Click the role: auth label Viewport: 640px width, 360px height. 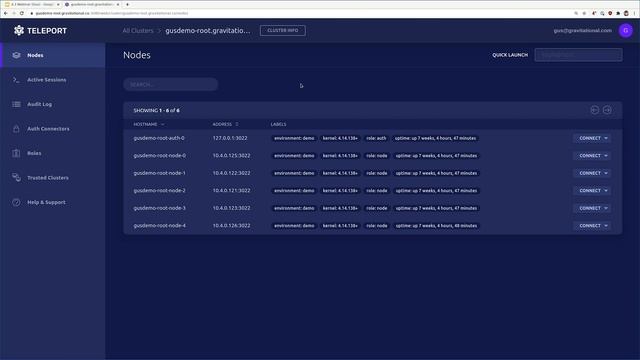click(376, 138)
